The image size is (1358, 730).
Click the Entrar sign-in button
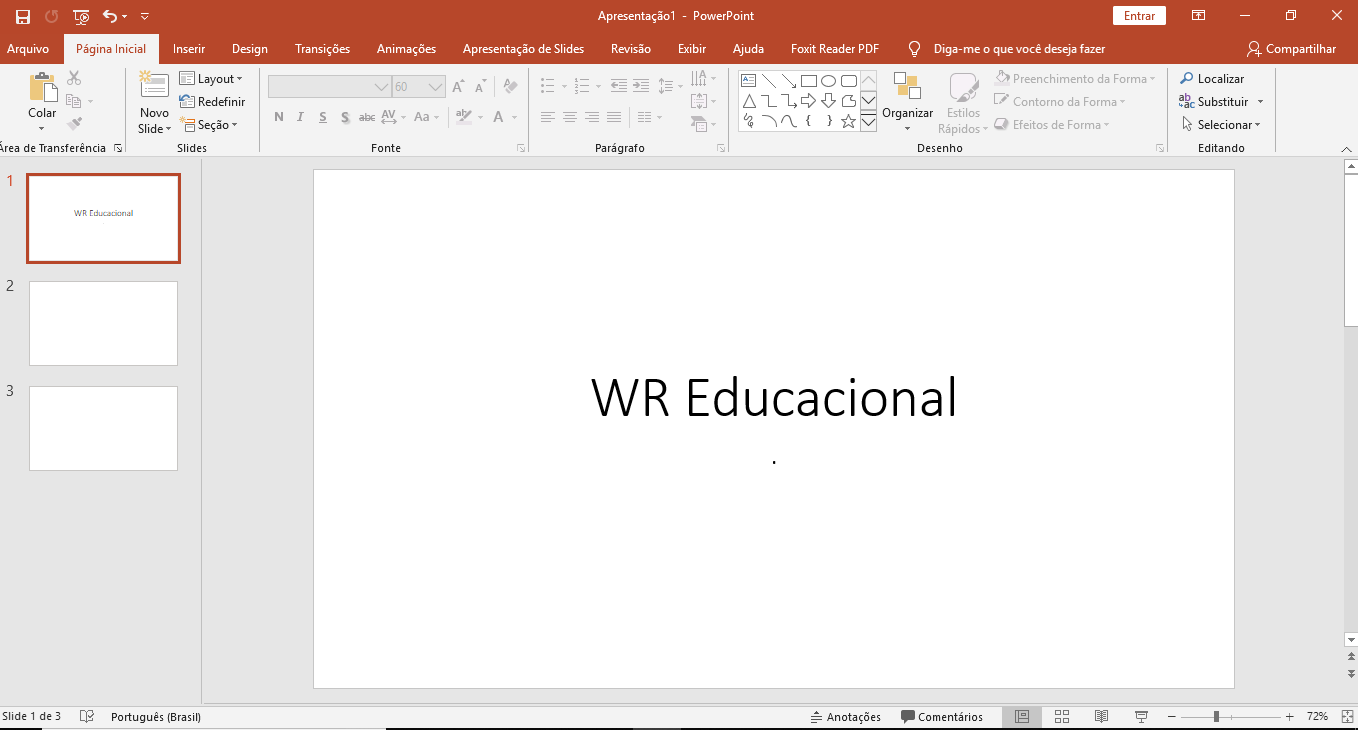point(1139,16)
